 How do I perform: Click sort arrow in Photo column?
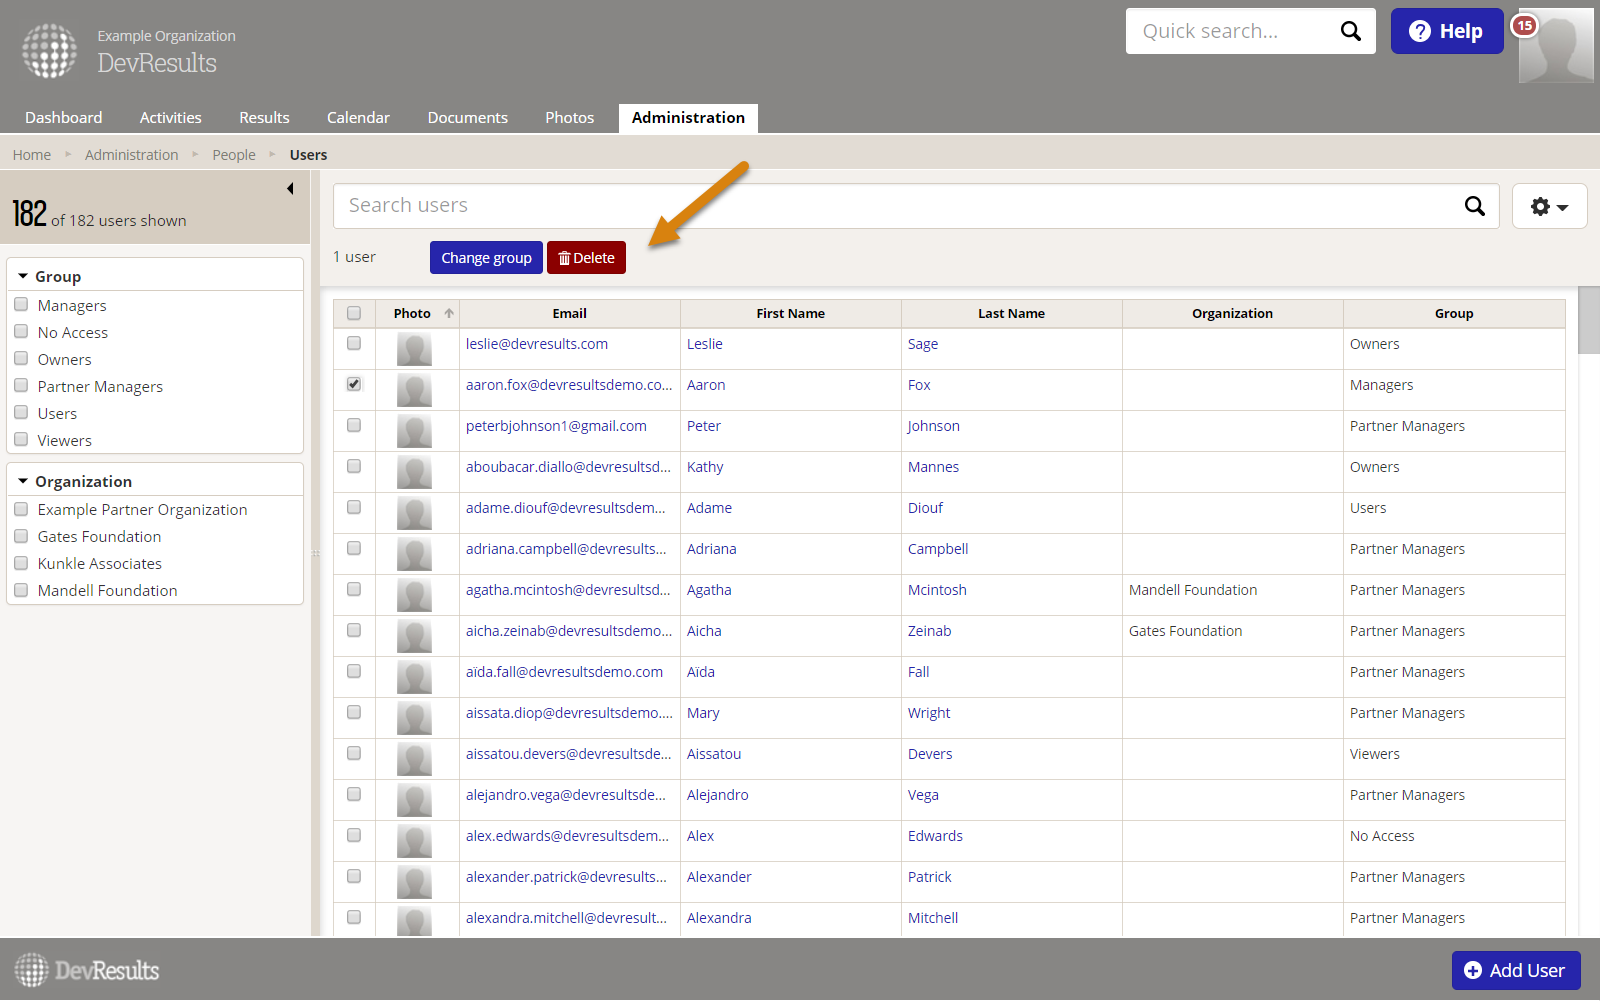[449, 313]
